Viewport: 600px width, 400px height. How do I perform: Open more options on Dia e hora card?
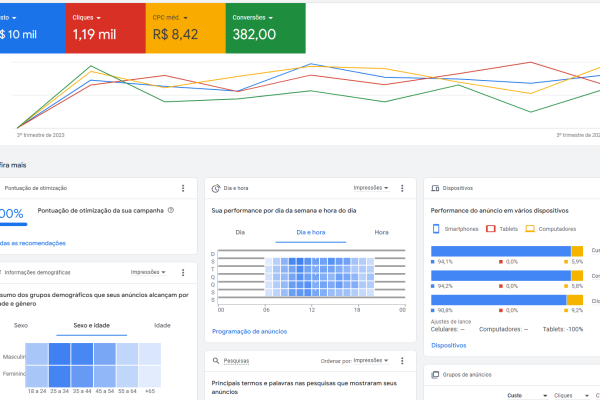point(402,188)
